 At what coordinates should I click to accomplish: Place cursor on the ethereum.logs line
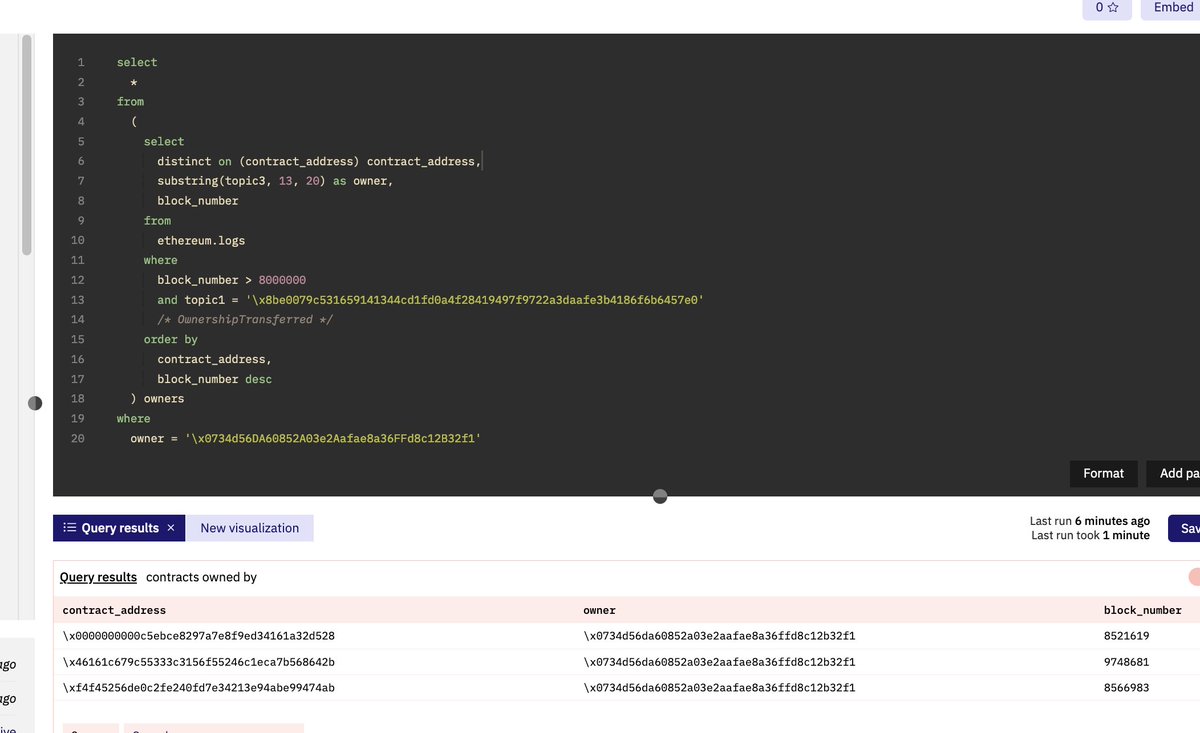pos(201,240)
